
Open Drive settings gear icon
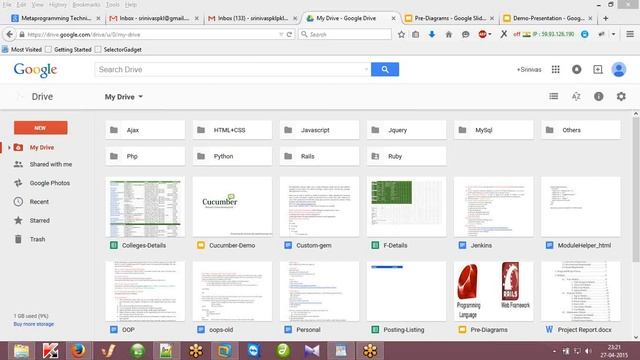click(621, 96)
